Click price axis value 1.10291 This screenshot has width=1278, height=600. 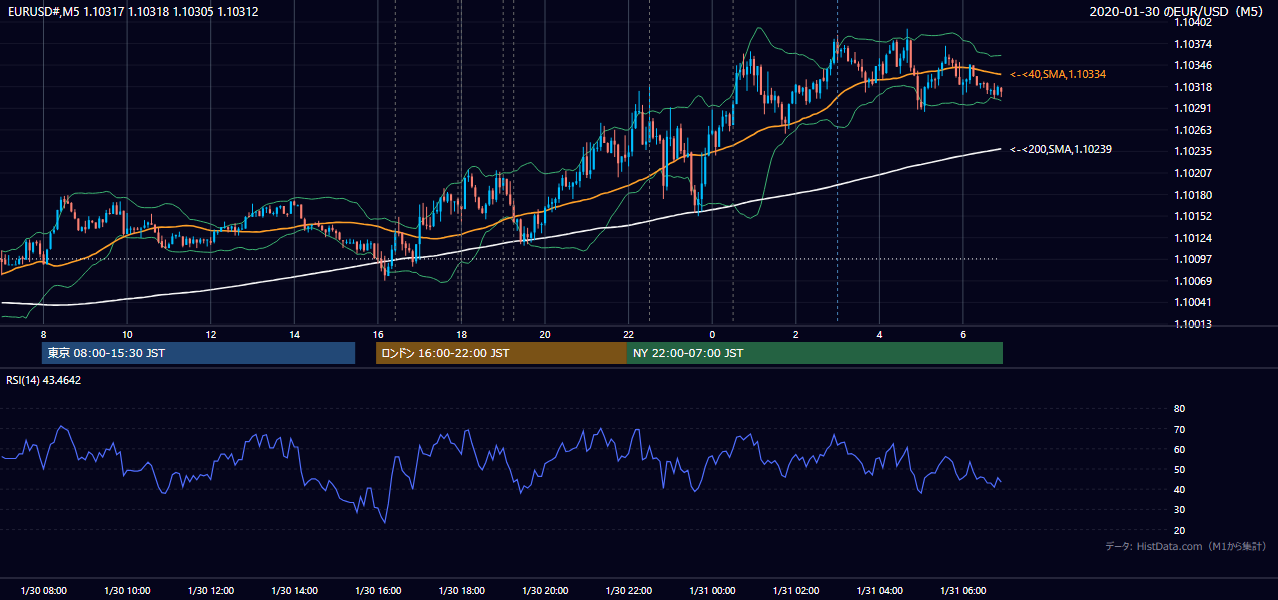click(1194, 108)
